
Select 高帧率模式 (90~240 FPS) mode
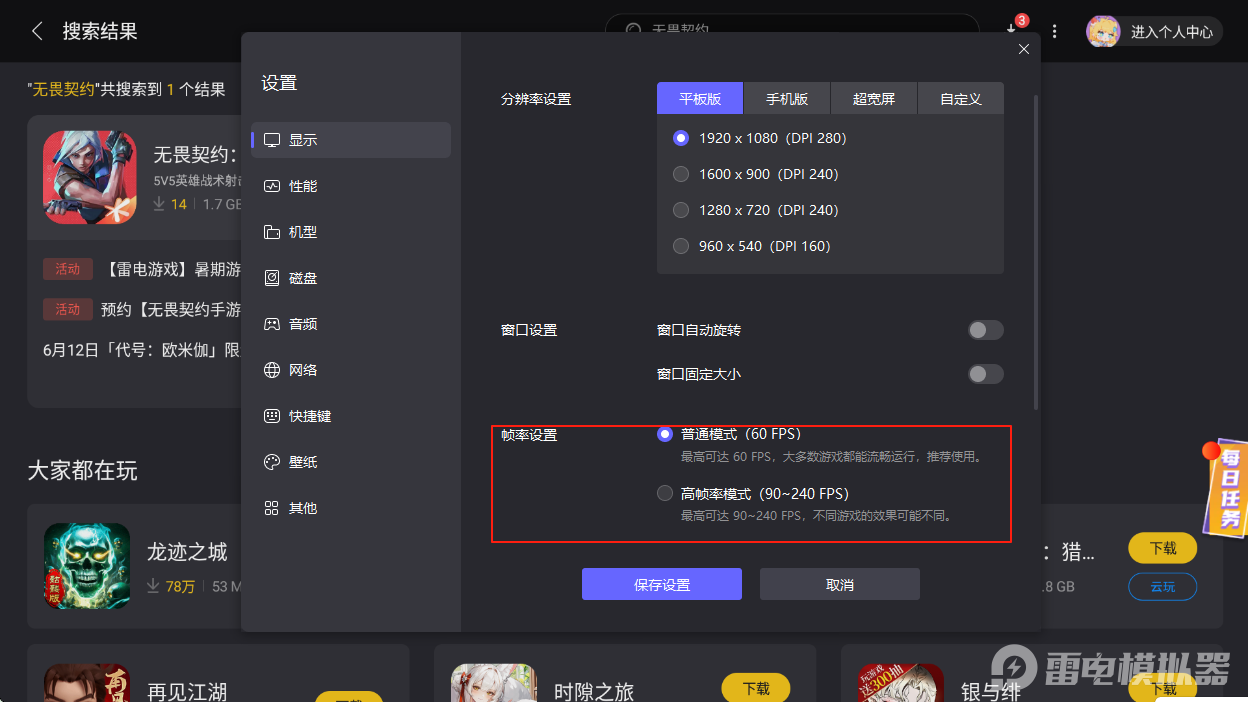click(x=664, y=492)
